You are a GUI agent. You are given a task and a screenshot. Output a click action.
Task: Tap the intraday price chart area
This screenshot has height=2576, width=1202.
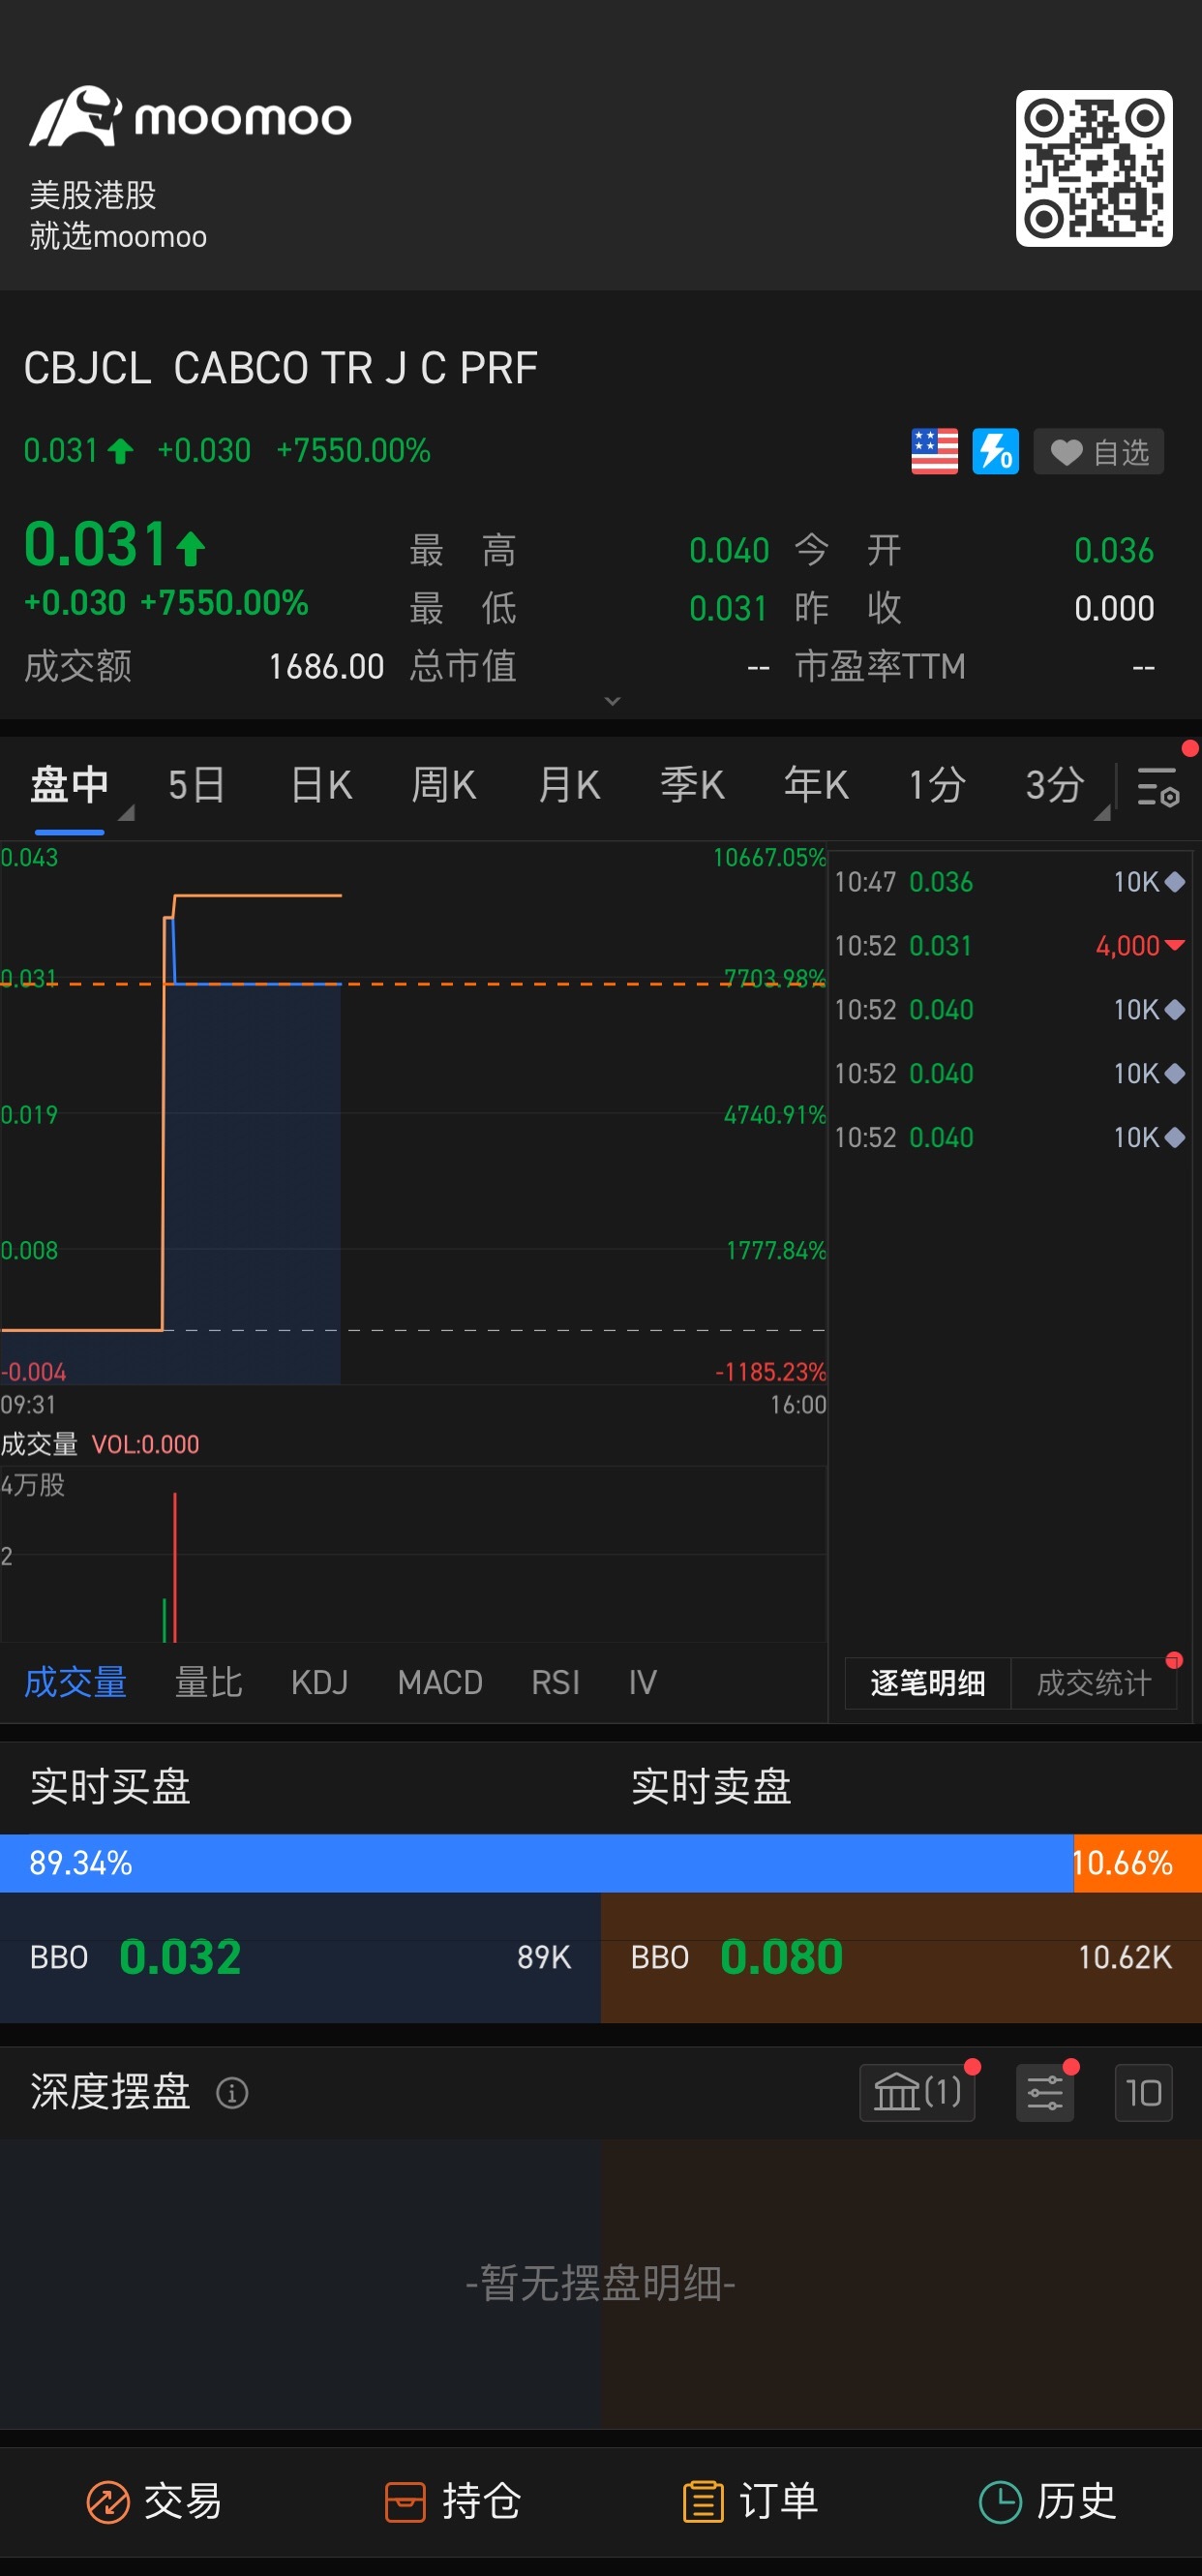click(x=413, y=1114)
